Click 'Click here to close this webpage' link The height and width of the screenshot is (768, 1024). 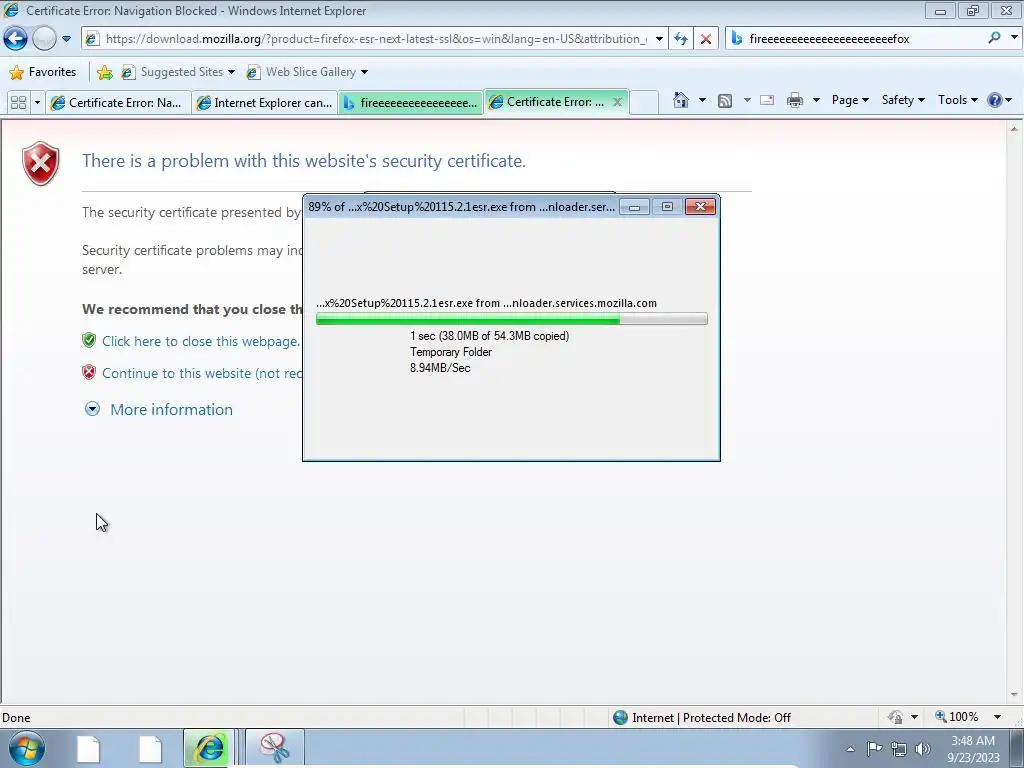pos(201,341)
